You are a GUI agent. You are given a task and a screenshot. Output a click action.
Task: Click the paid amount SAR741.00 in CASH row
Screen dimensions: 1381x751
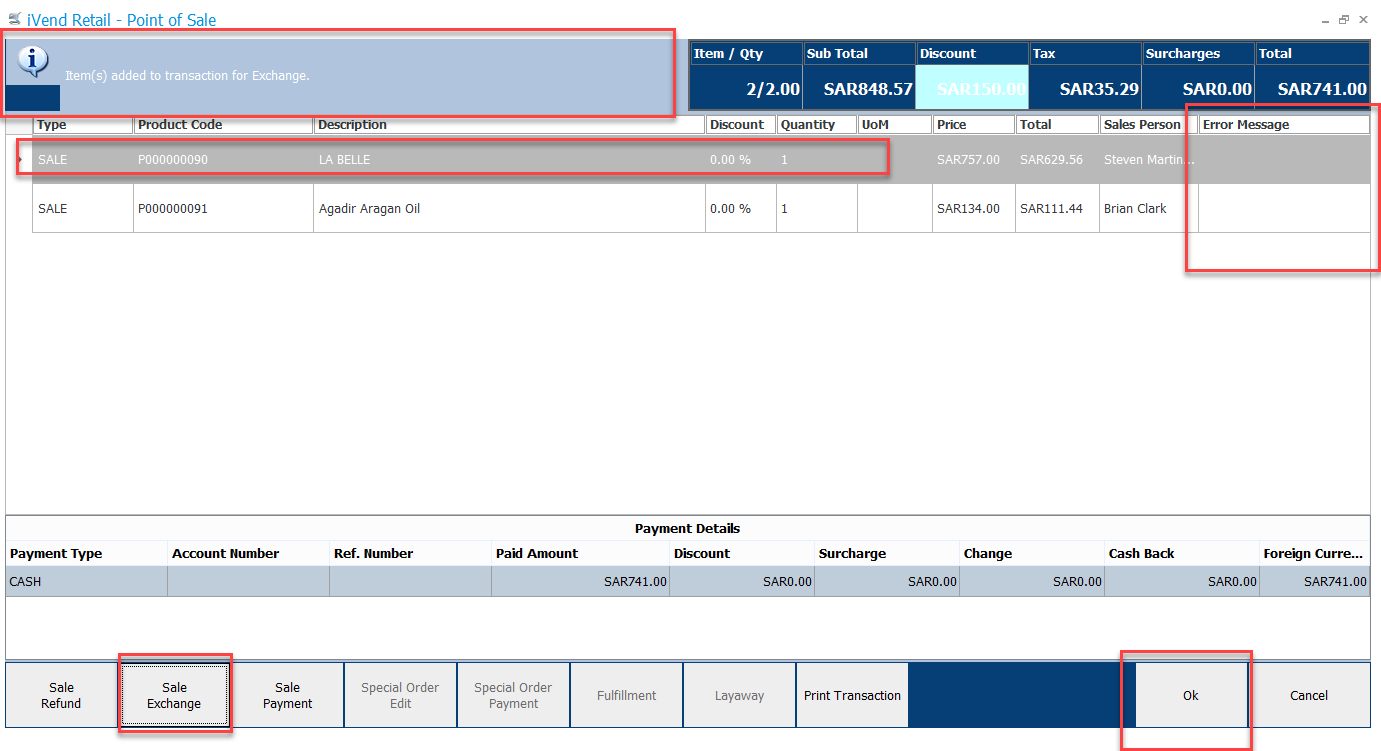[x=635, y=581]
